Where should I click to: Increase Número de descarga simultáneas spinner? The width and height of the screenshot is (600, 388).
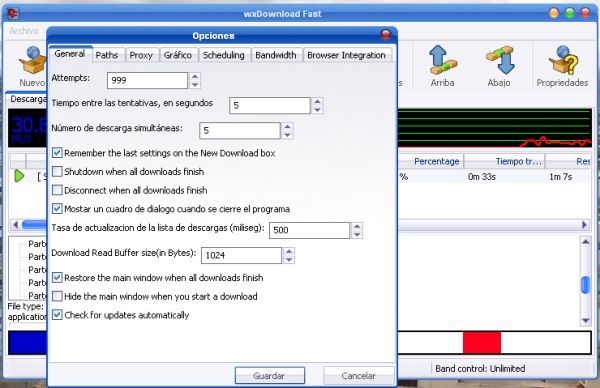pyautogui.click(x=287, y=127)
